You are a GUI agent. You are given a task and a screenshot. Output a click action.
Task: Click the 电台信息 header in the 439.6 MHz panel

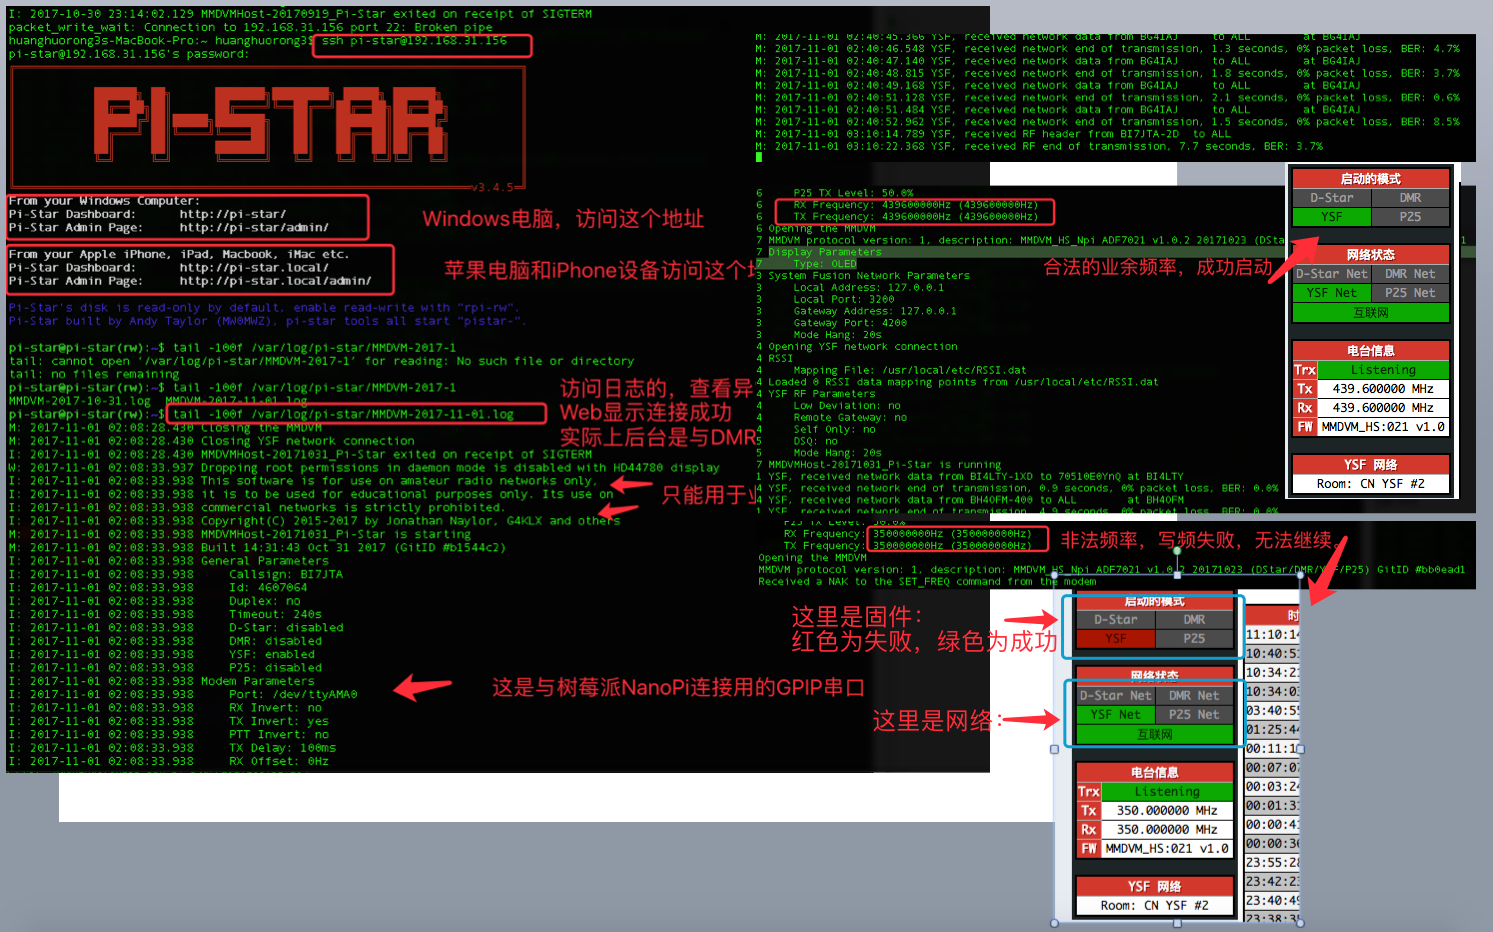pyautogui.click(x=1371, y=351)
